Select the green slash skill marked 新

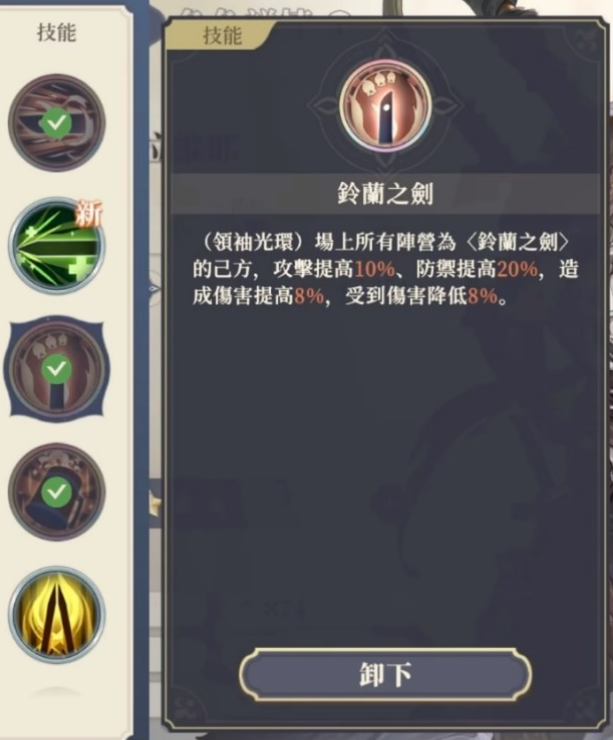(56, 246)
